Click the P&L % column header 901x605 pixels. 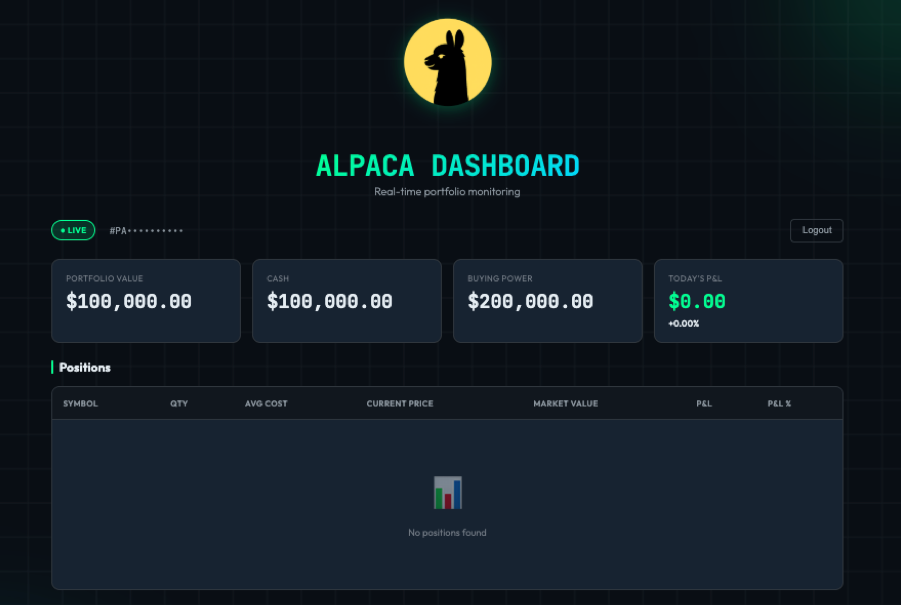pyautogui.click(x=779, y=403)
